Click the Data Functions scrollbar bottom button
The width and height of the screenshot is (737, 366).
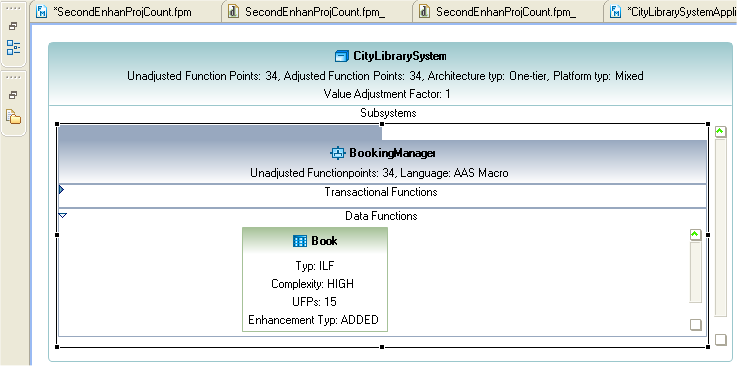point(695,325)
